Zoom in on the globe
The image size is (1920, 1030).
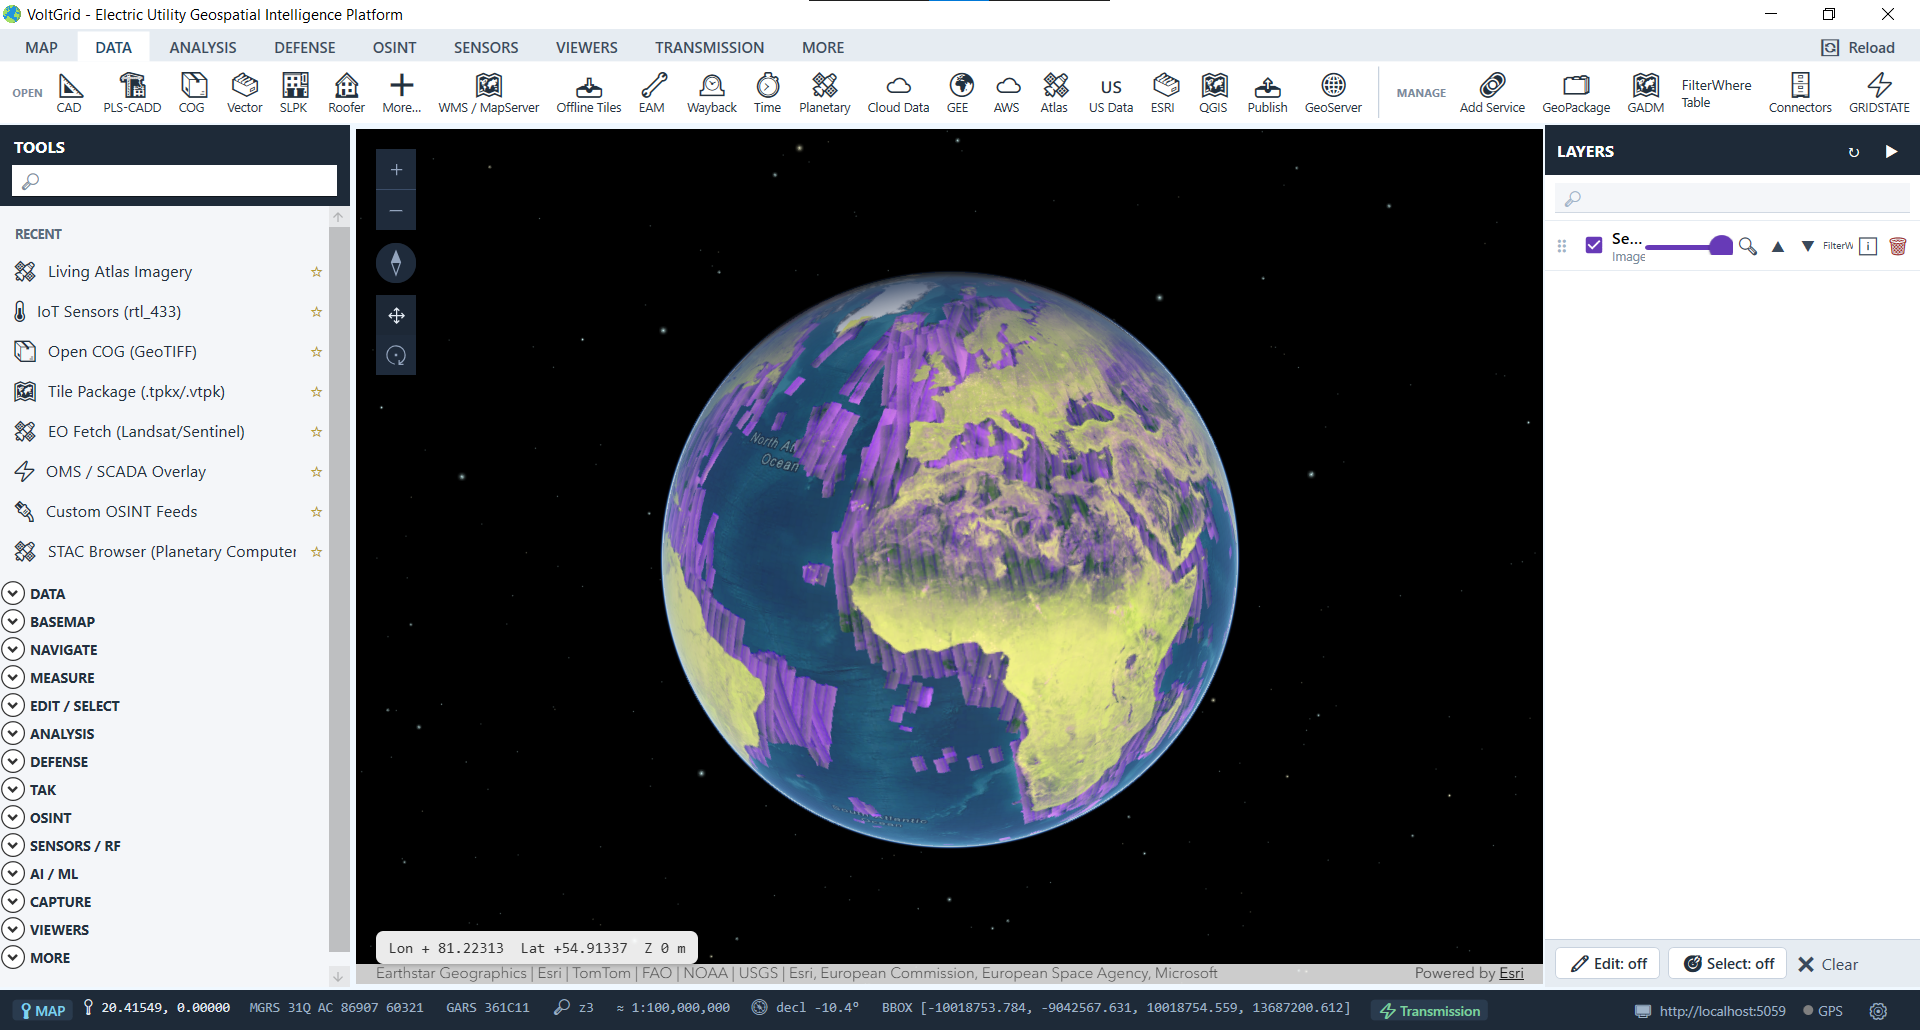tap(396, 170)
